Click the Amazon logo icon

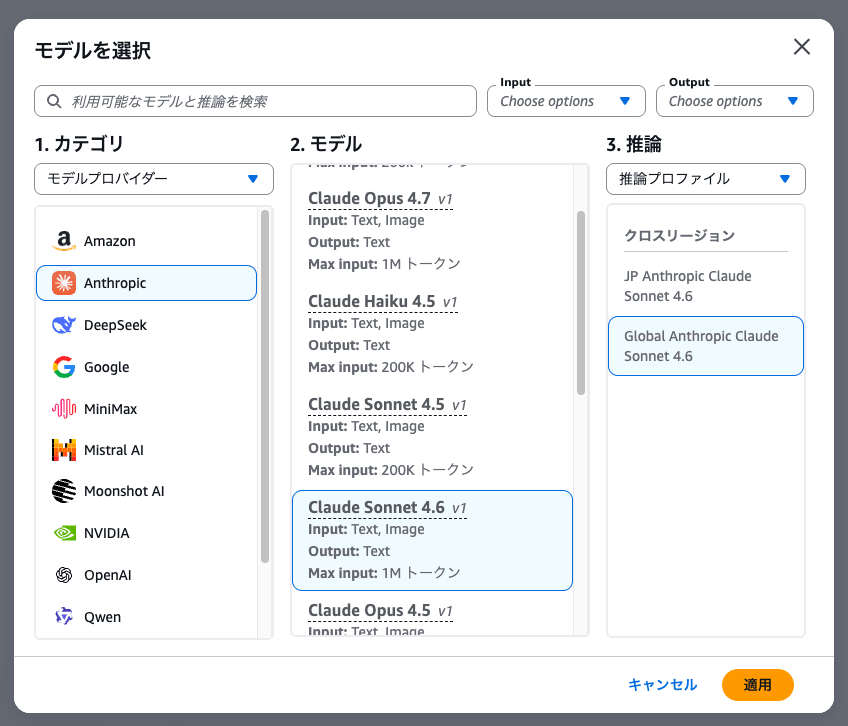[64, 241]
